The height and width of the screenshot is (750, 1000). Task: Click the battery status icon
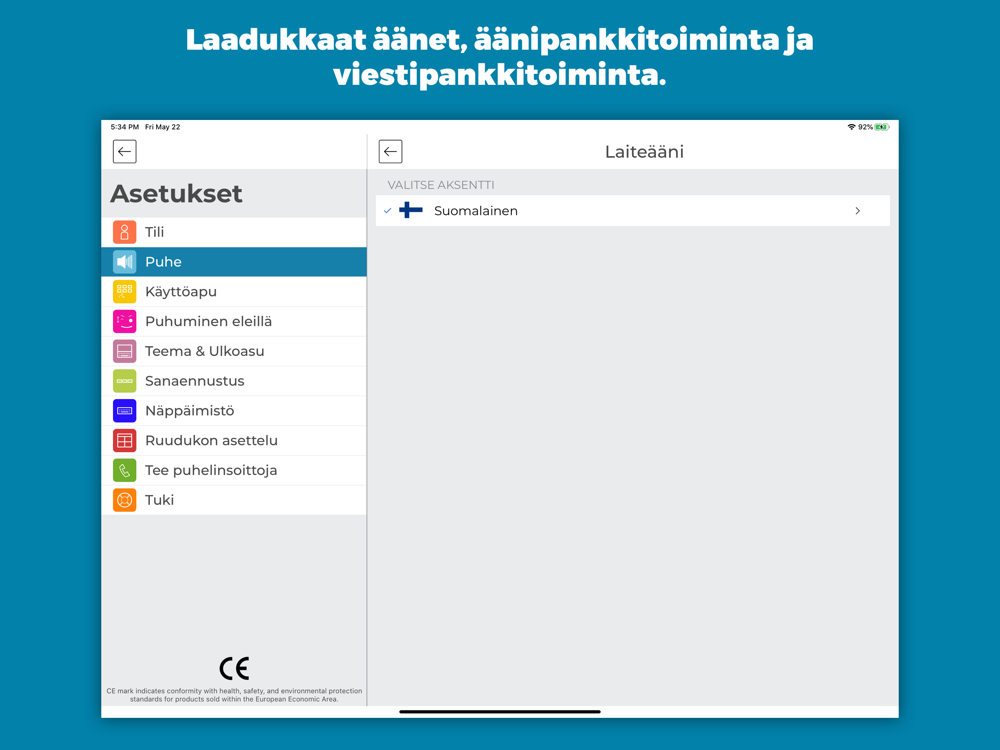coord(882,127)
